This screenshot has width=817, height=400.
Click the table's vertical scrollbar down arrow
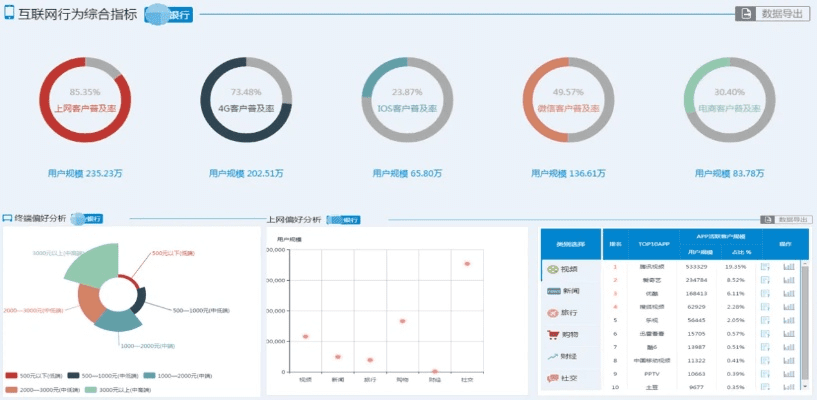[x=804, y=385]
